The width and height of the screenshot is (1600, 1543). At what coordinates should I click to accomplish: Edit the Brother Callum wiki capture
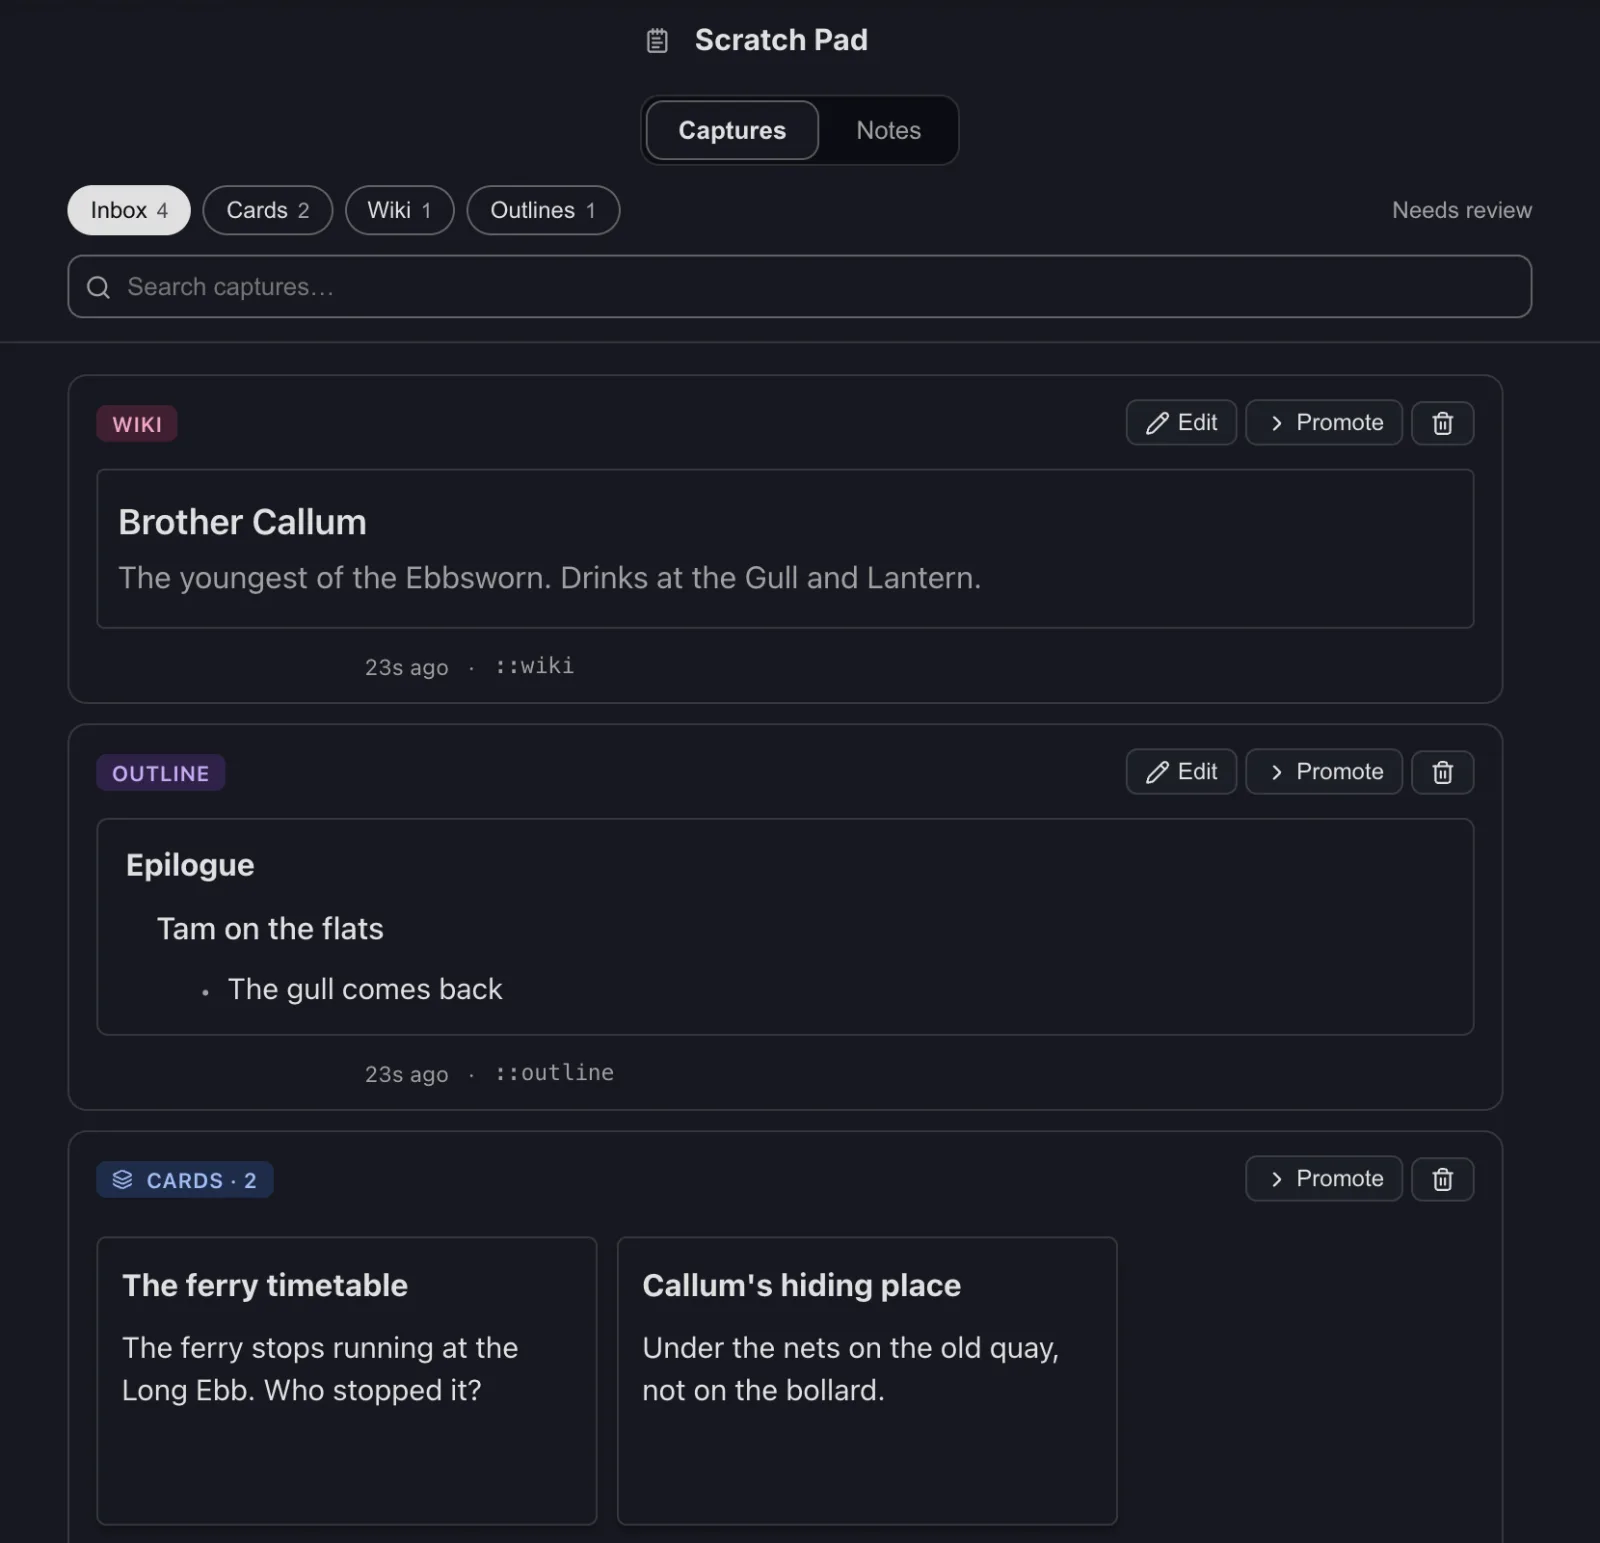pyautogui.click(x=1181, y=423)
